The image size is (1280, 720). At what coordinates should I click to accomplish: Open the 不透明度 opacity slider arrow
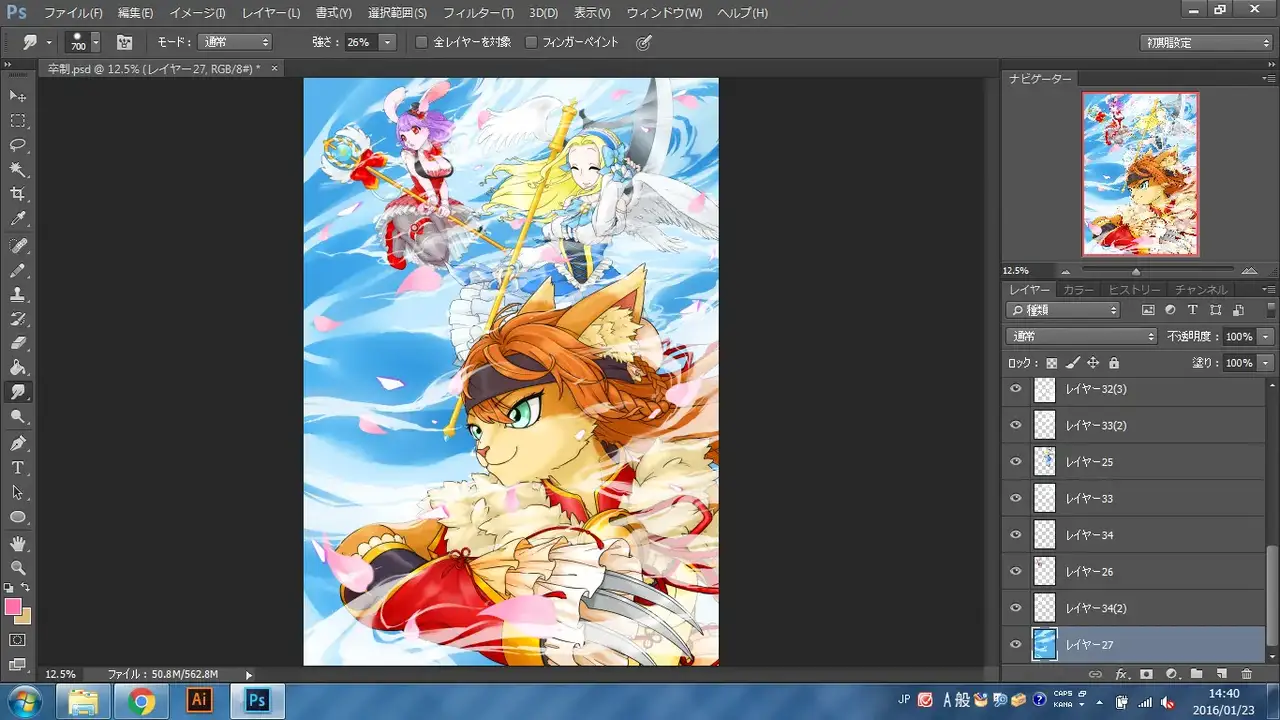click(1266, 337)
